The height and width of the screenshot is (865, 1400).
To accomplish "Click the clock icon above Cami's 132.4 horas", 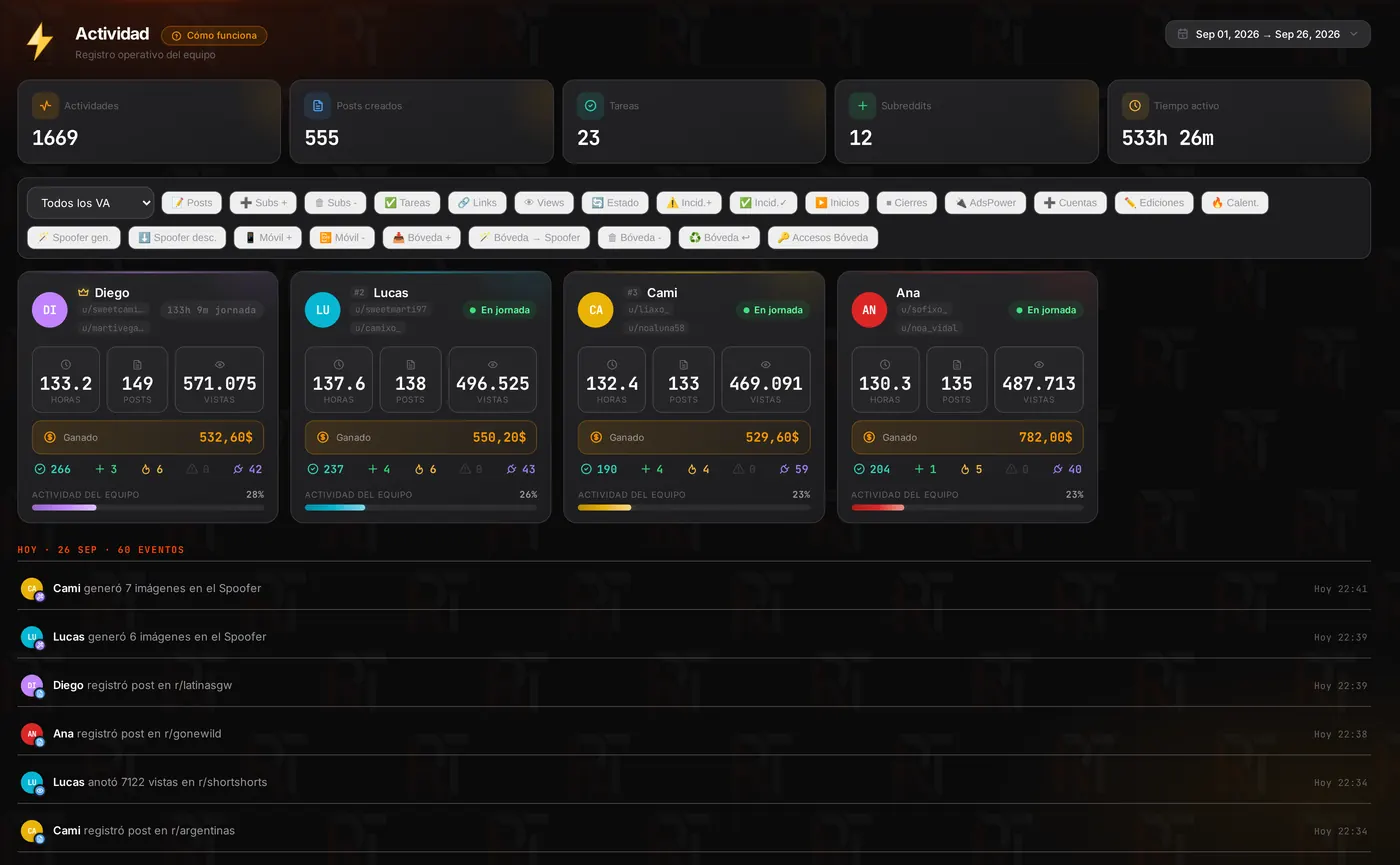I will click(612, 365).
